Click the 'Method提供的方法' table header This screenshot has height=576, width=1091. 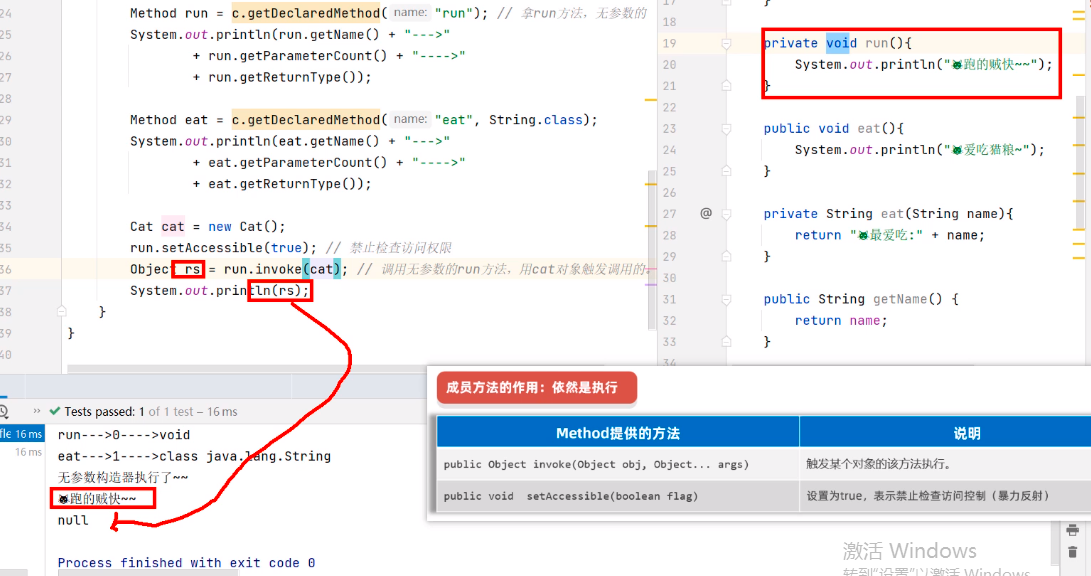click(618, 433)
